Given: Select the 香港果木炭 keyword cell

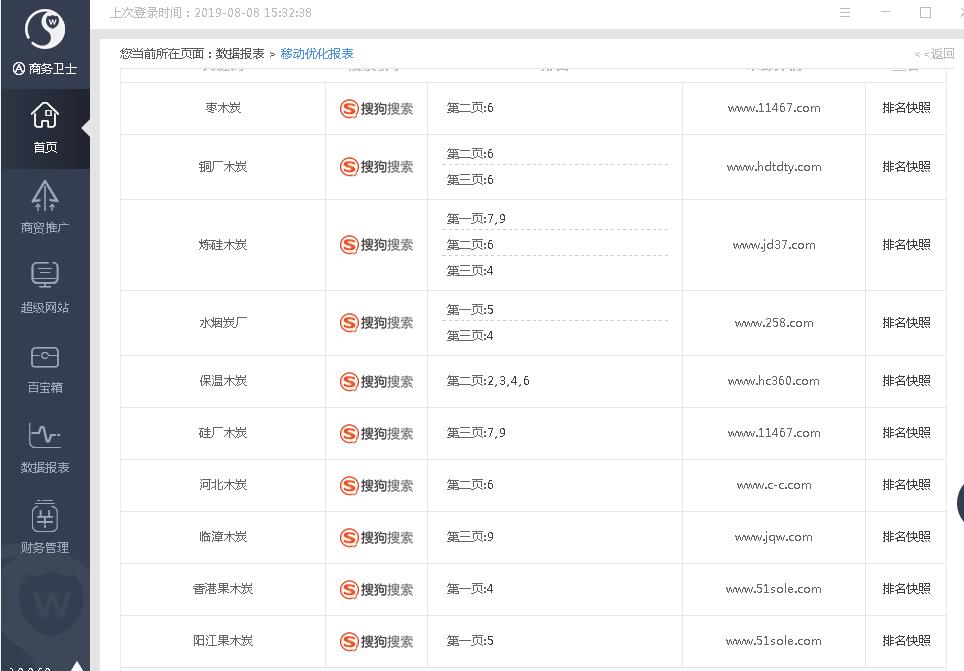Looking at the screenshot, I should tap(223, 589).
